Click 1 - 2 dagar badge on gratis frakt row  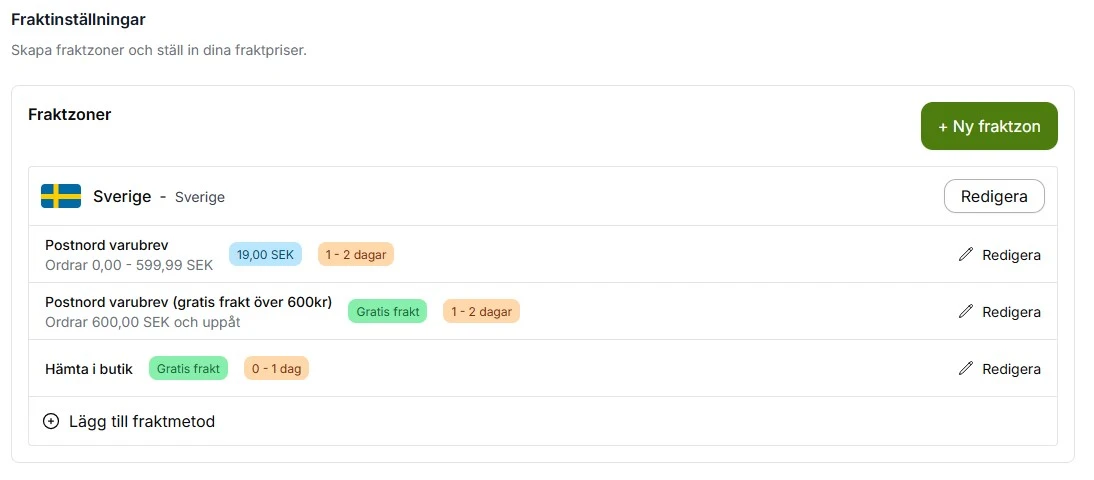coord(481,311)
